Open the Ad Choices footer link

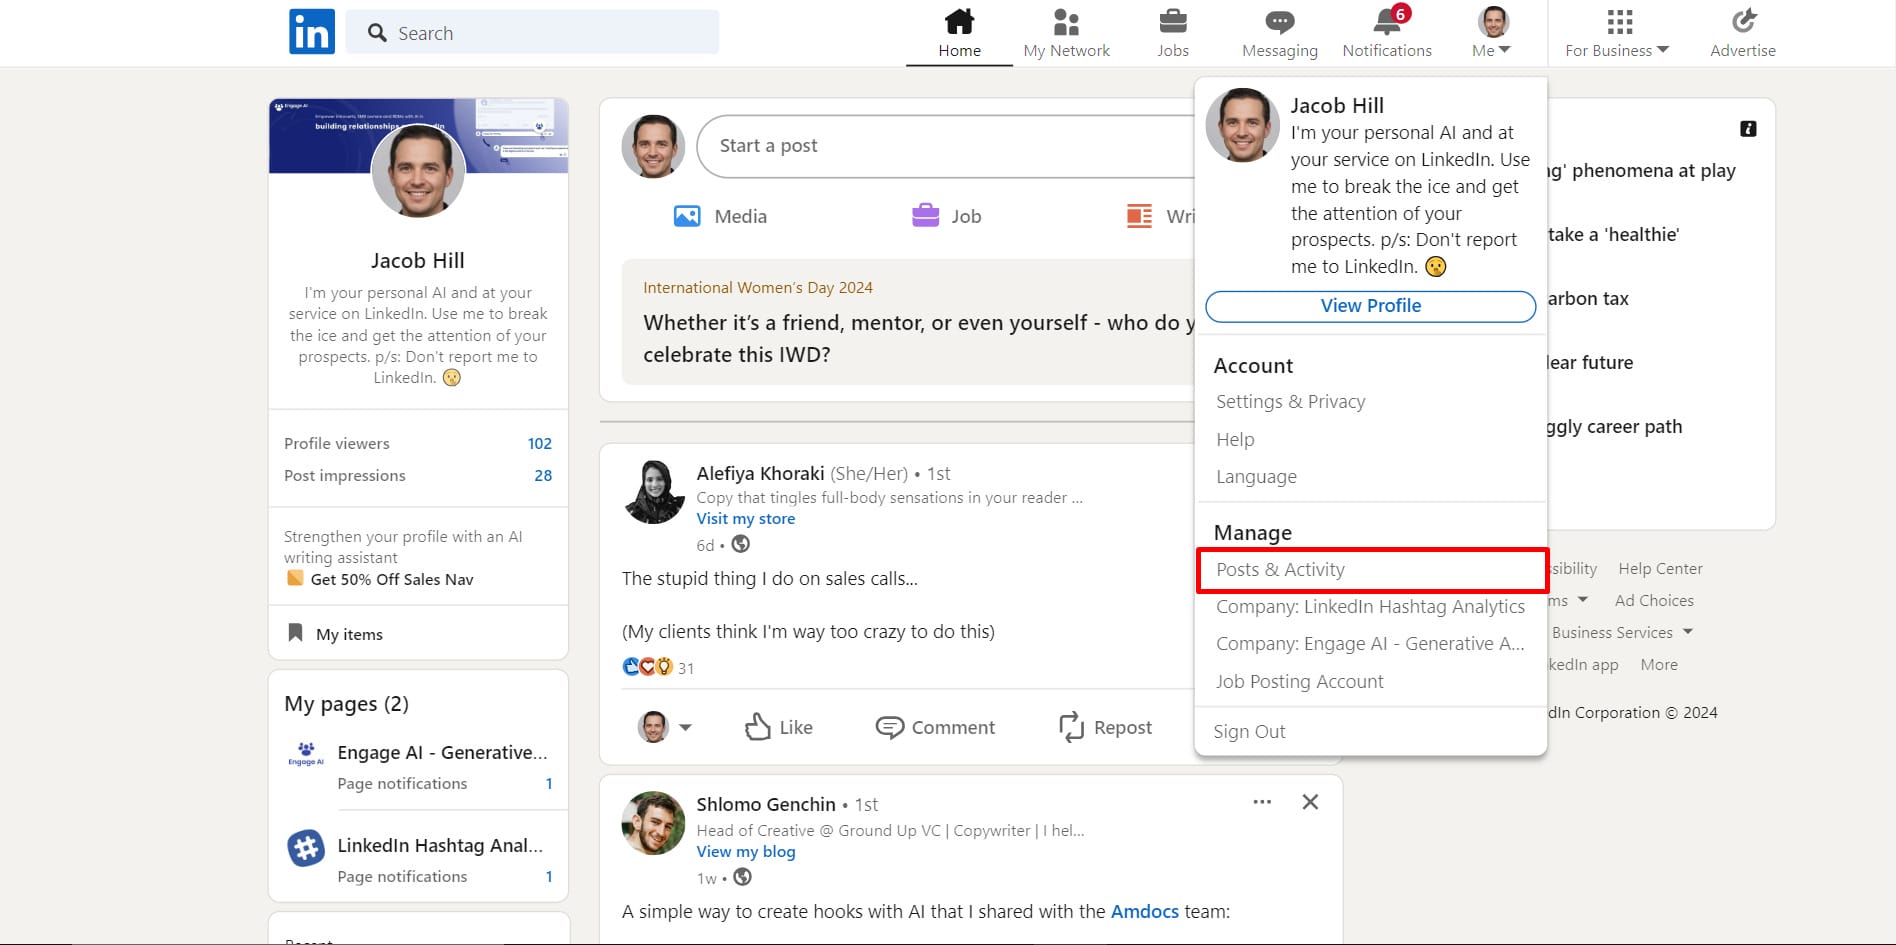click(x=1654, y=600)
